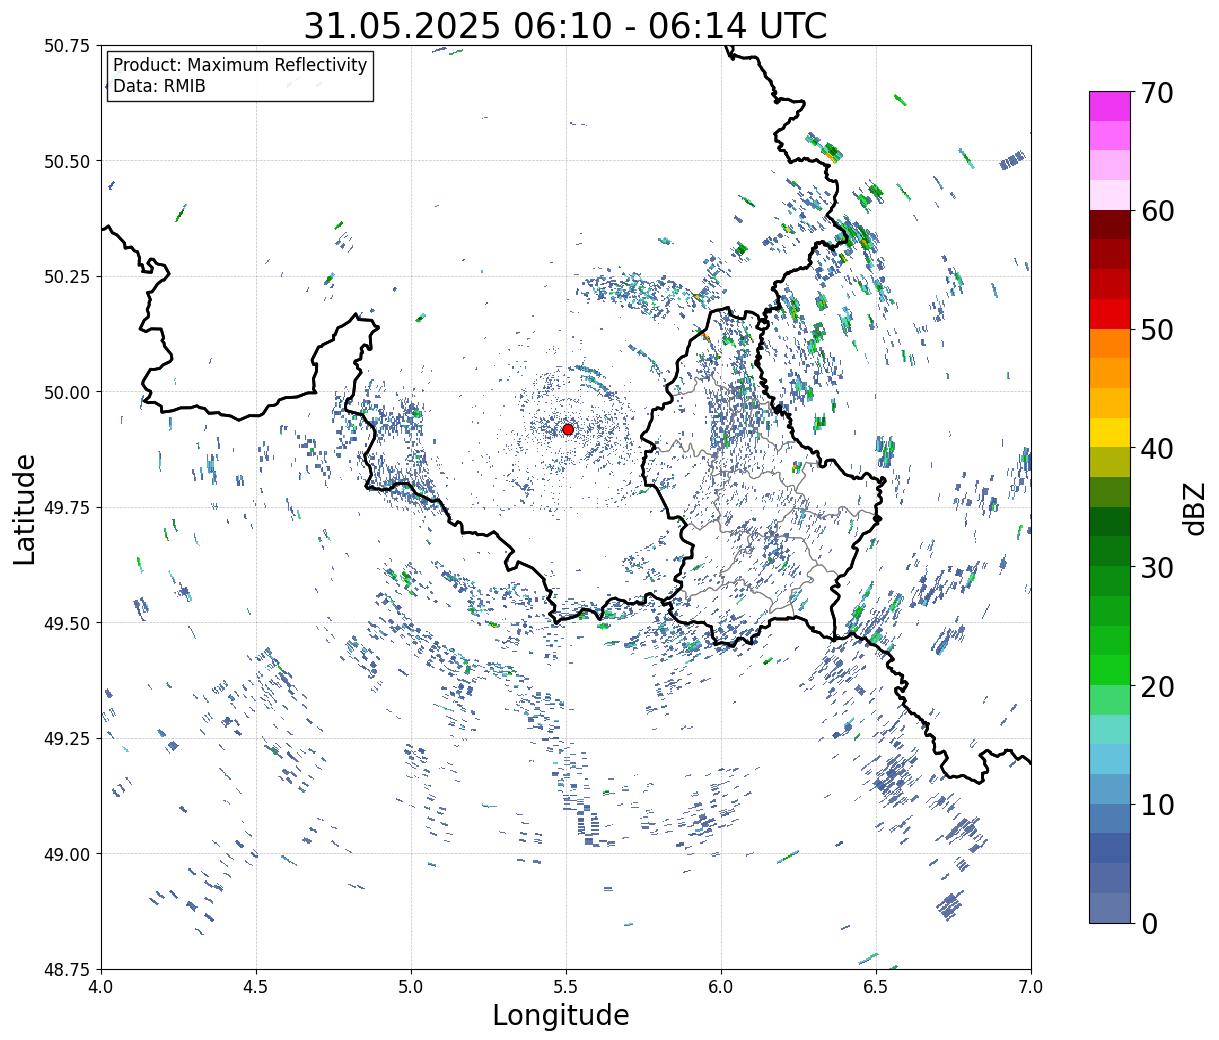
Task: Click the colorbar tick label 10
Action: pyautogui.click(x=1156, y=804)
